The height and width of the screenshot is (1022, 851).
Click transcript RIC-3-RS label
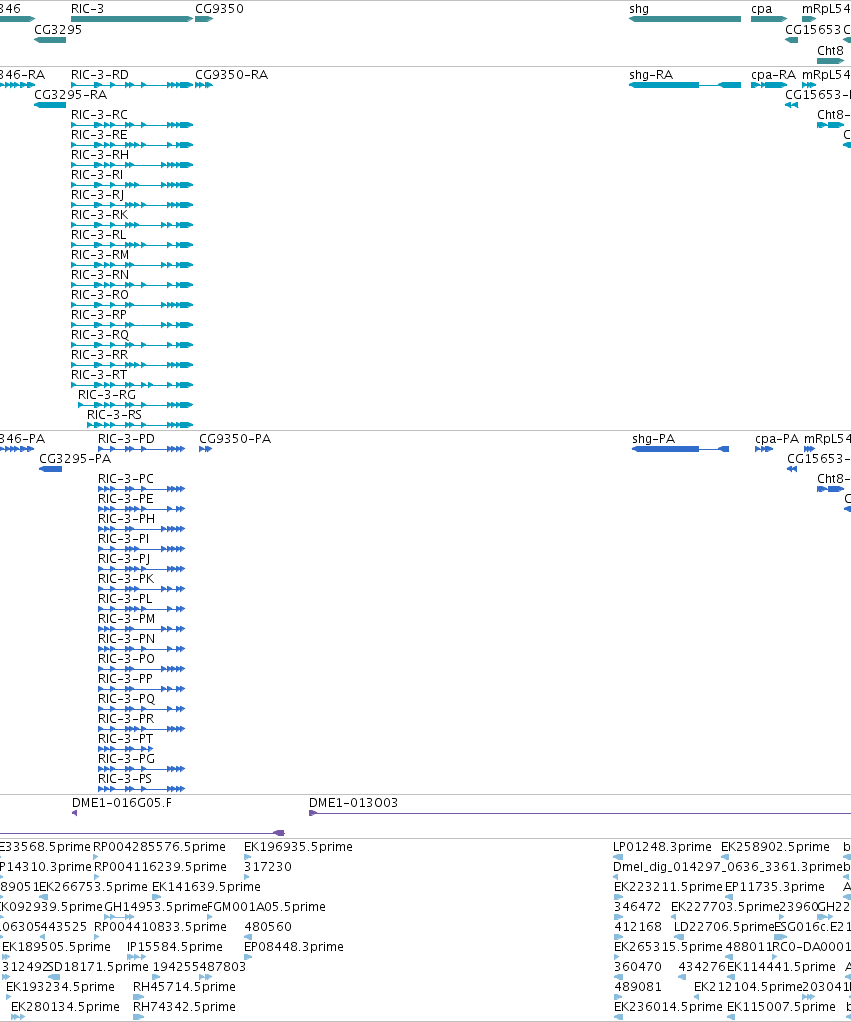coord(114,415)
